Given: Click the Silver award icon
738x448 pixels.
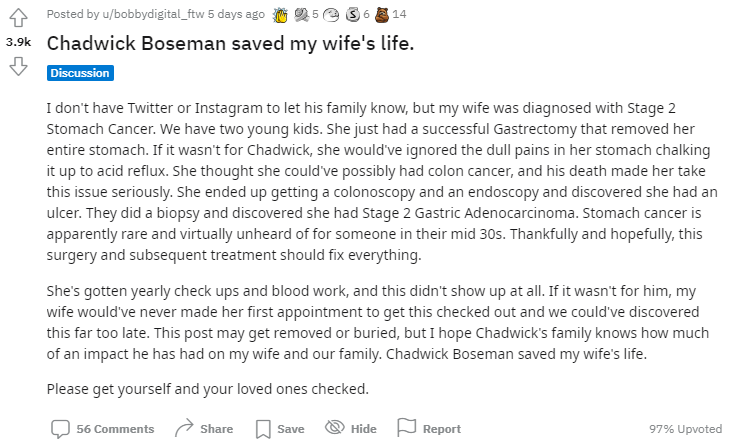Looking at the screenshot, I should click(x=353, y=15).
